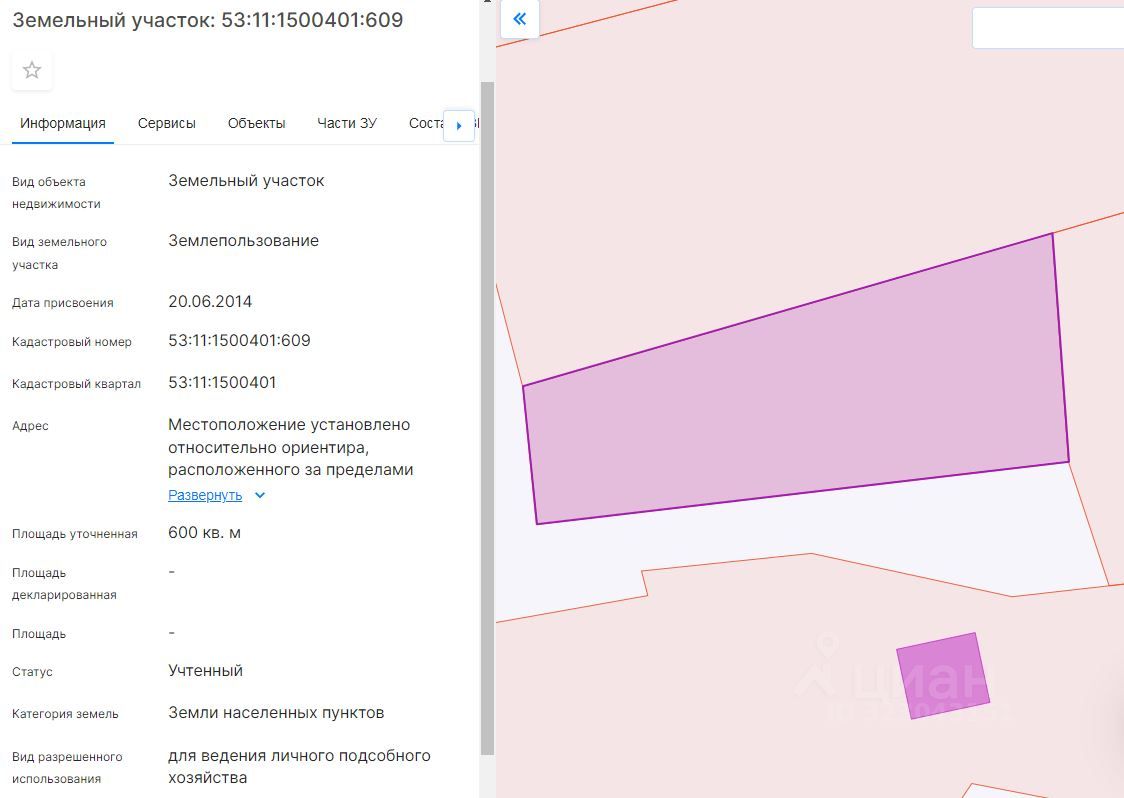Click chevron next to Развернуть
This screenshot has width=1124, height=798.
pos(260,495)
